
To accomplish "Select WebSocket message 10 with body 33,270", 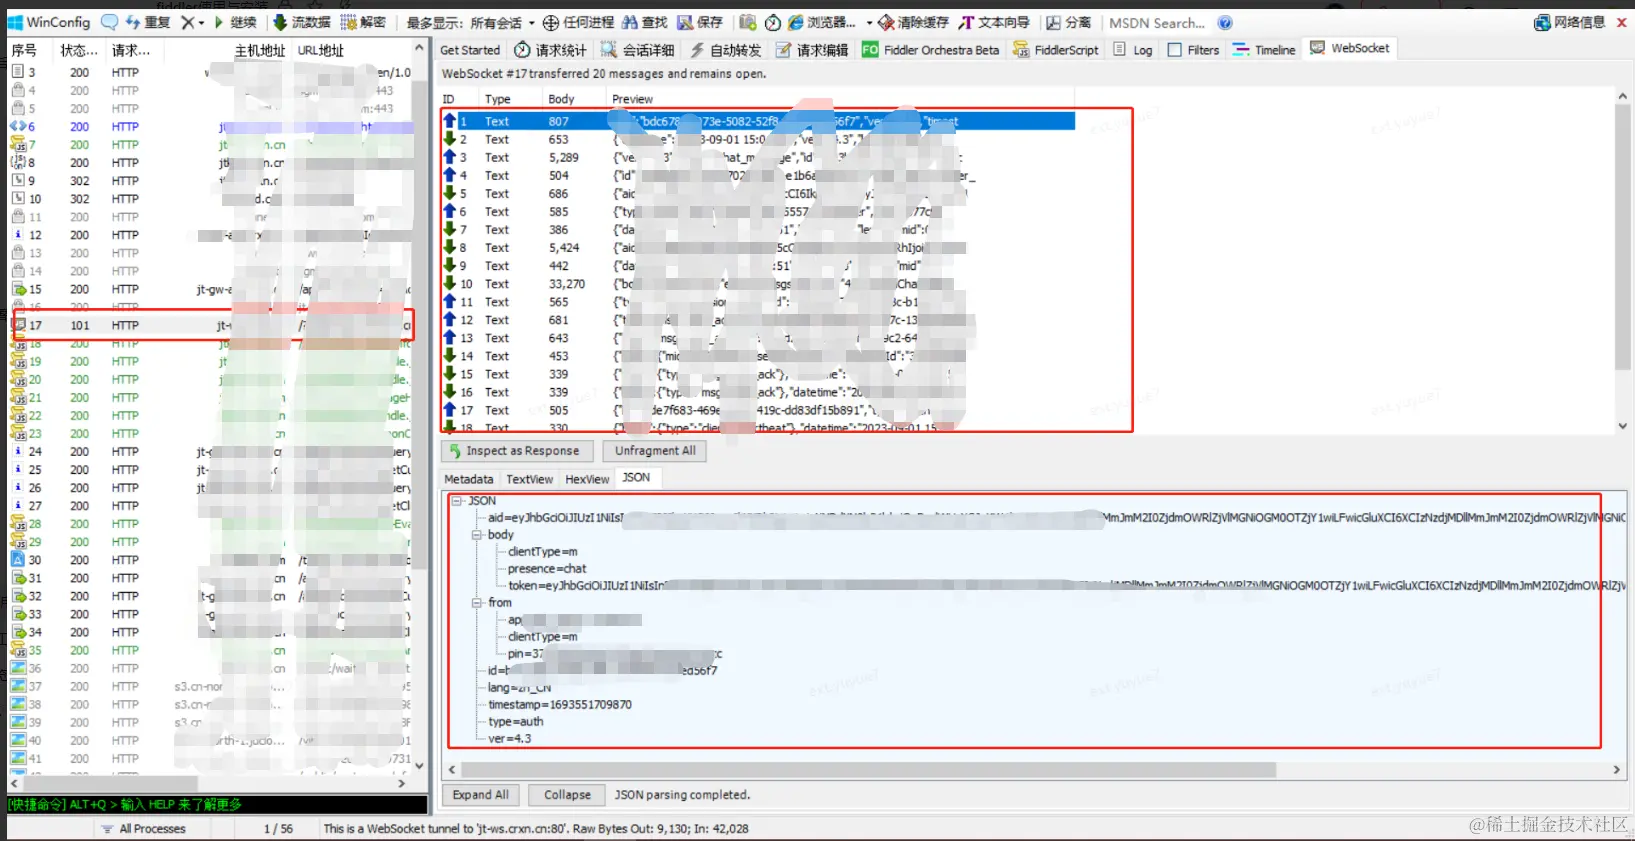I will pos(758,284).
